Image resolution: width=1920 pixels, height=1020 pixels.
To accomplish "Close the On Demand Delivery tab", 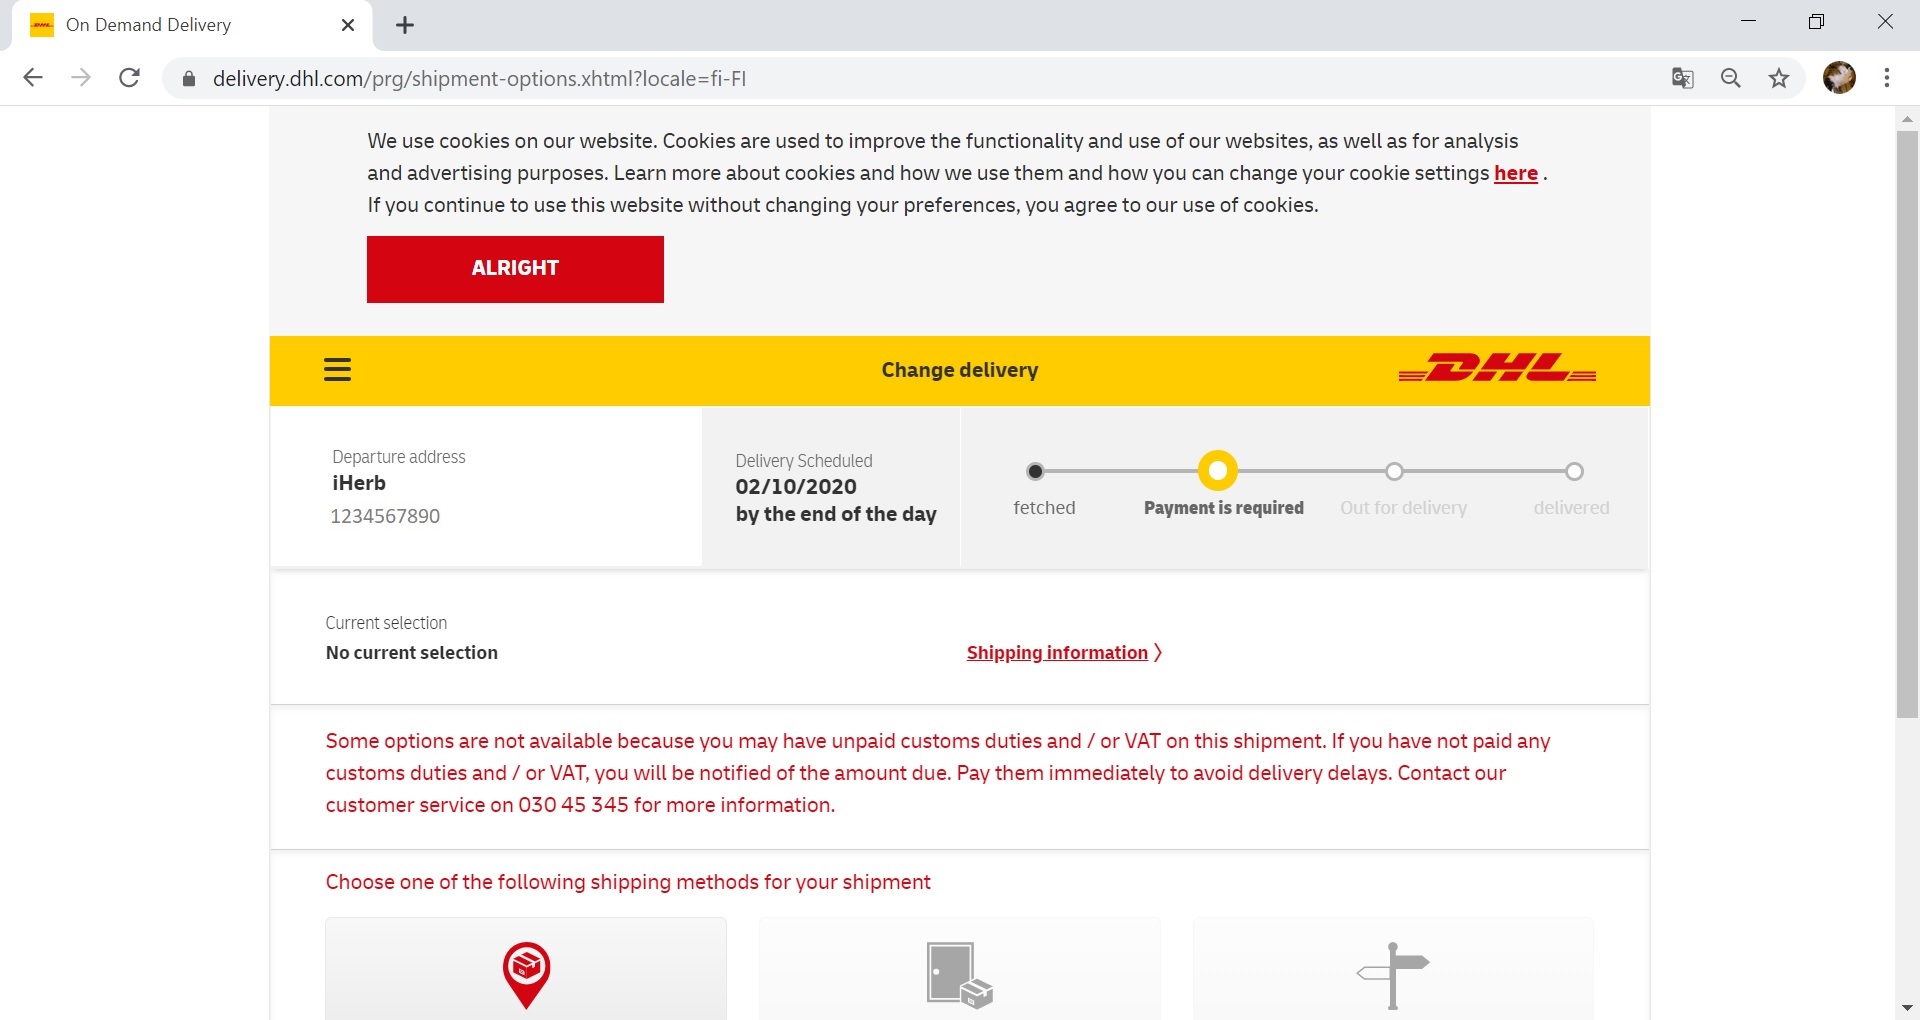I will coord(348,25).
